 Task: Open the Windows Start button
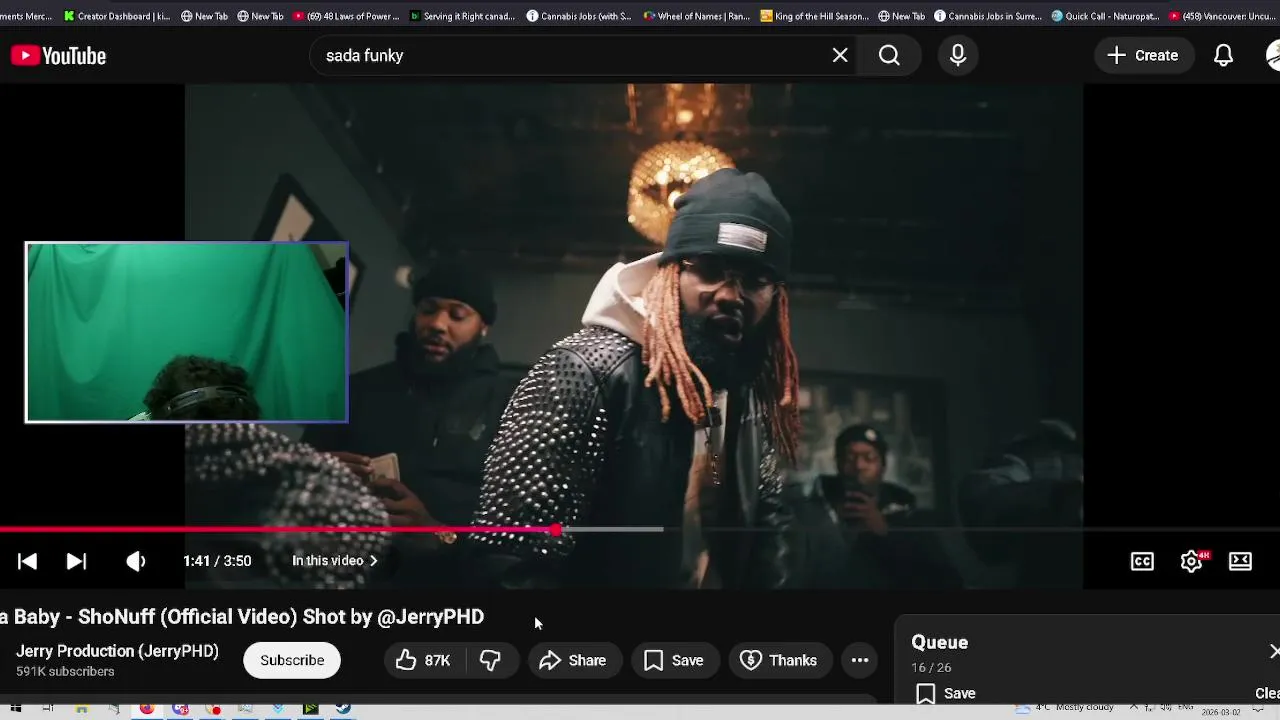pyautogui.click(x=15, y=709)
